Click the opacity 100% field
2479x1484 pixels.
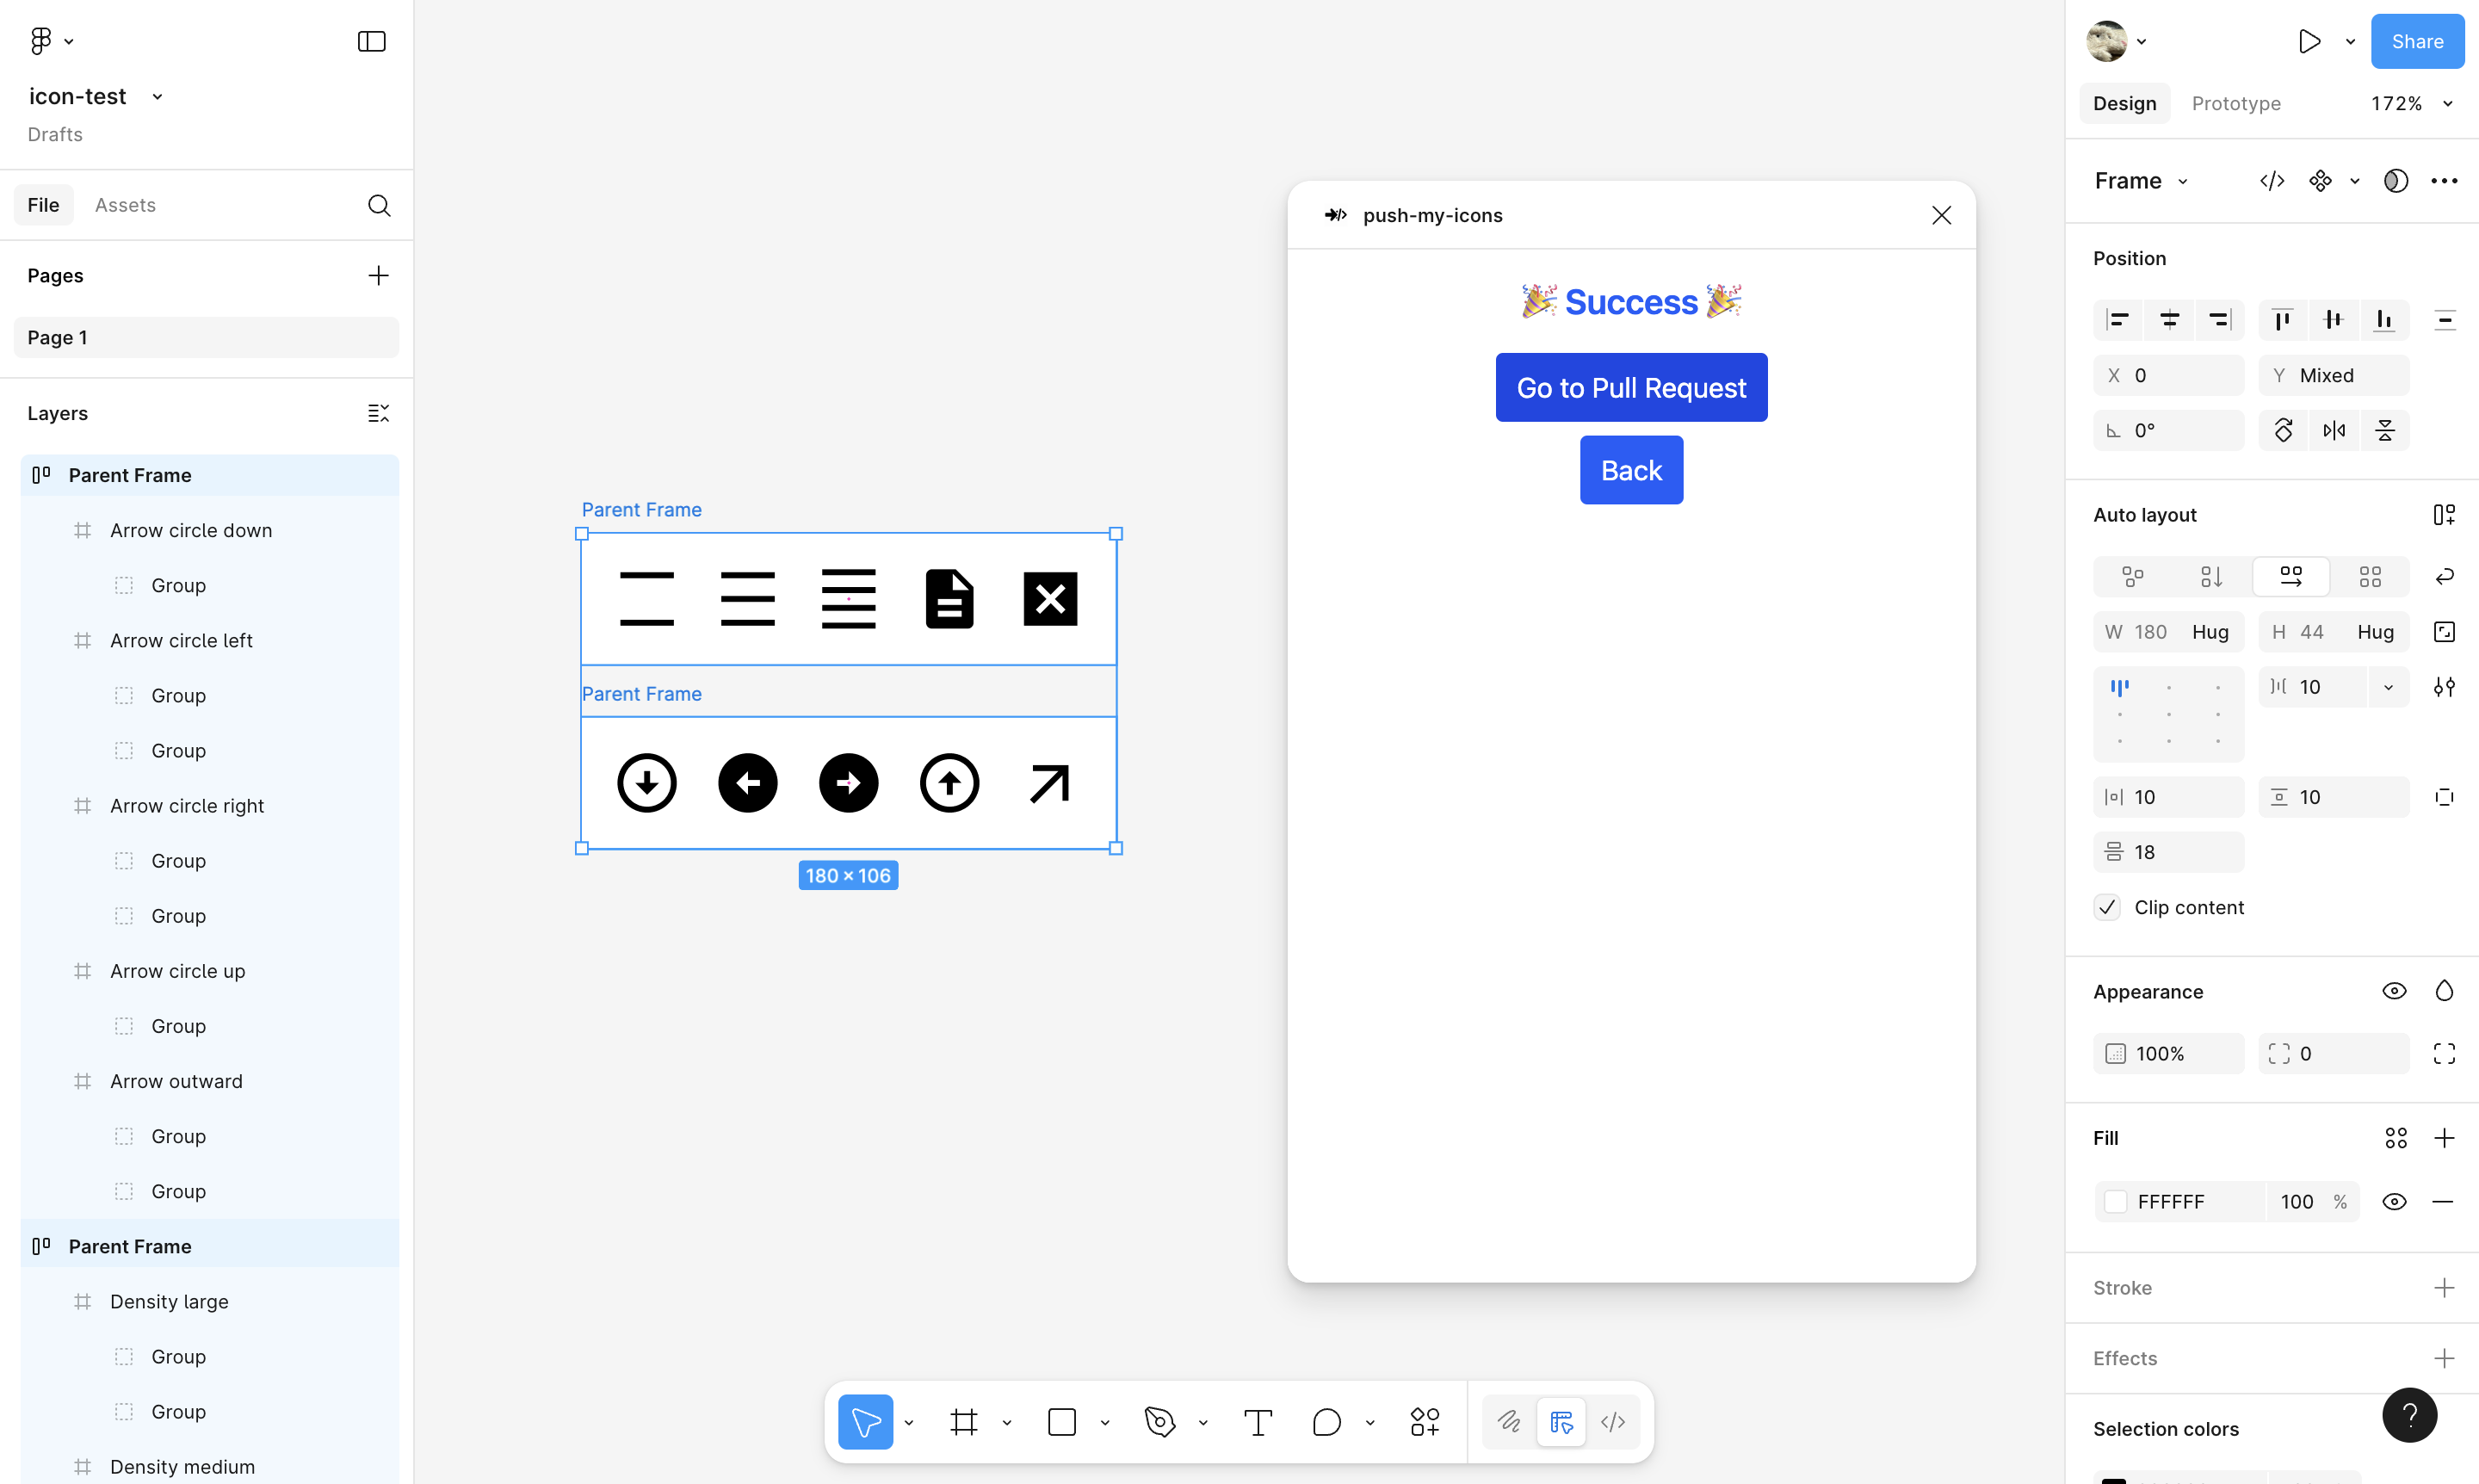coord(2168,1054)
